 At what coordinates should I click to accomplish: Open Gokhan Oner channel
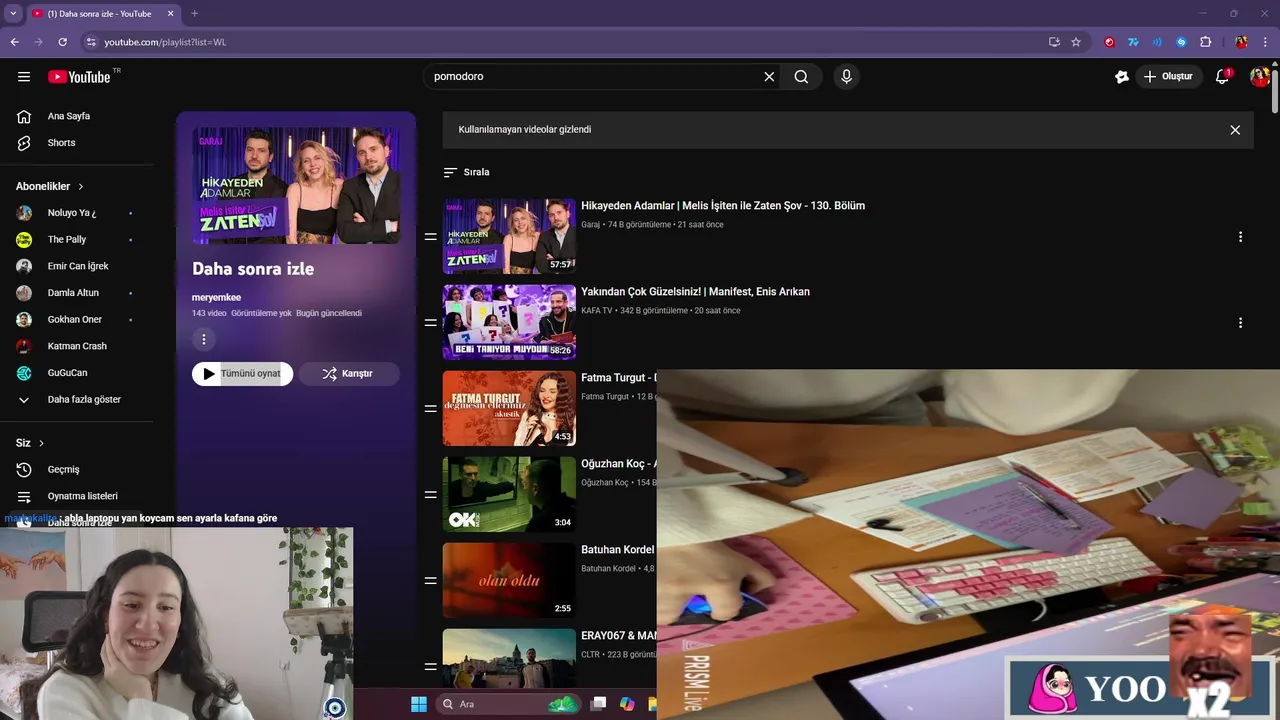tap(77, 320)
